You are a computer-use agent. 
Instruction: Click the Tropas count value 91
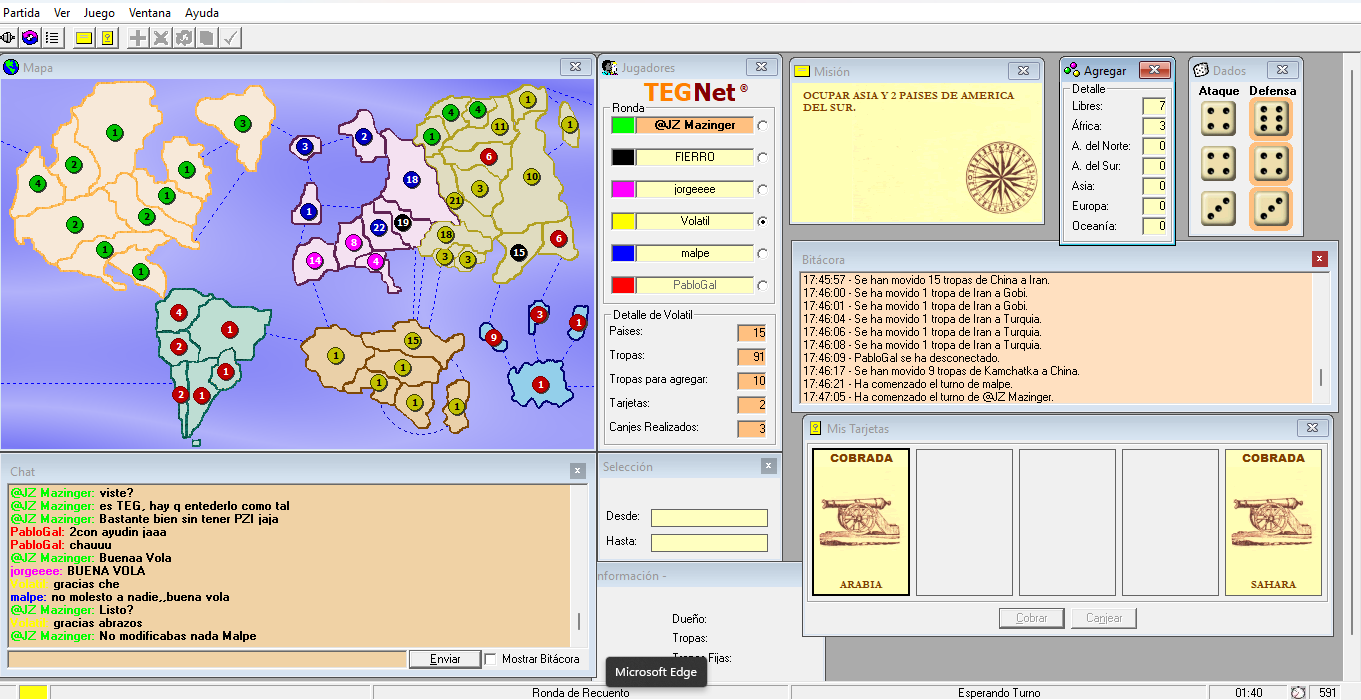[x=751, y=357]
